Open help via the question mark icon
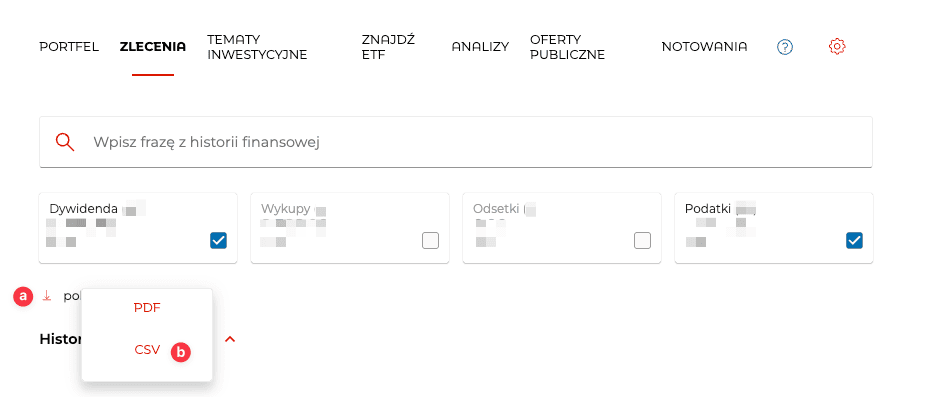Viewport: 929px width, 397px height. 785,47
